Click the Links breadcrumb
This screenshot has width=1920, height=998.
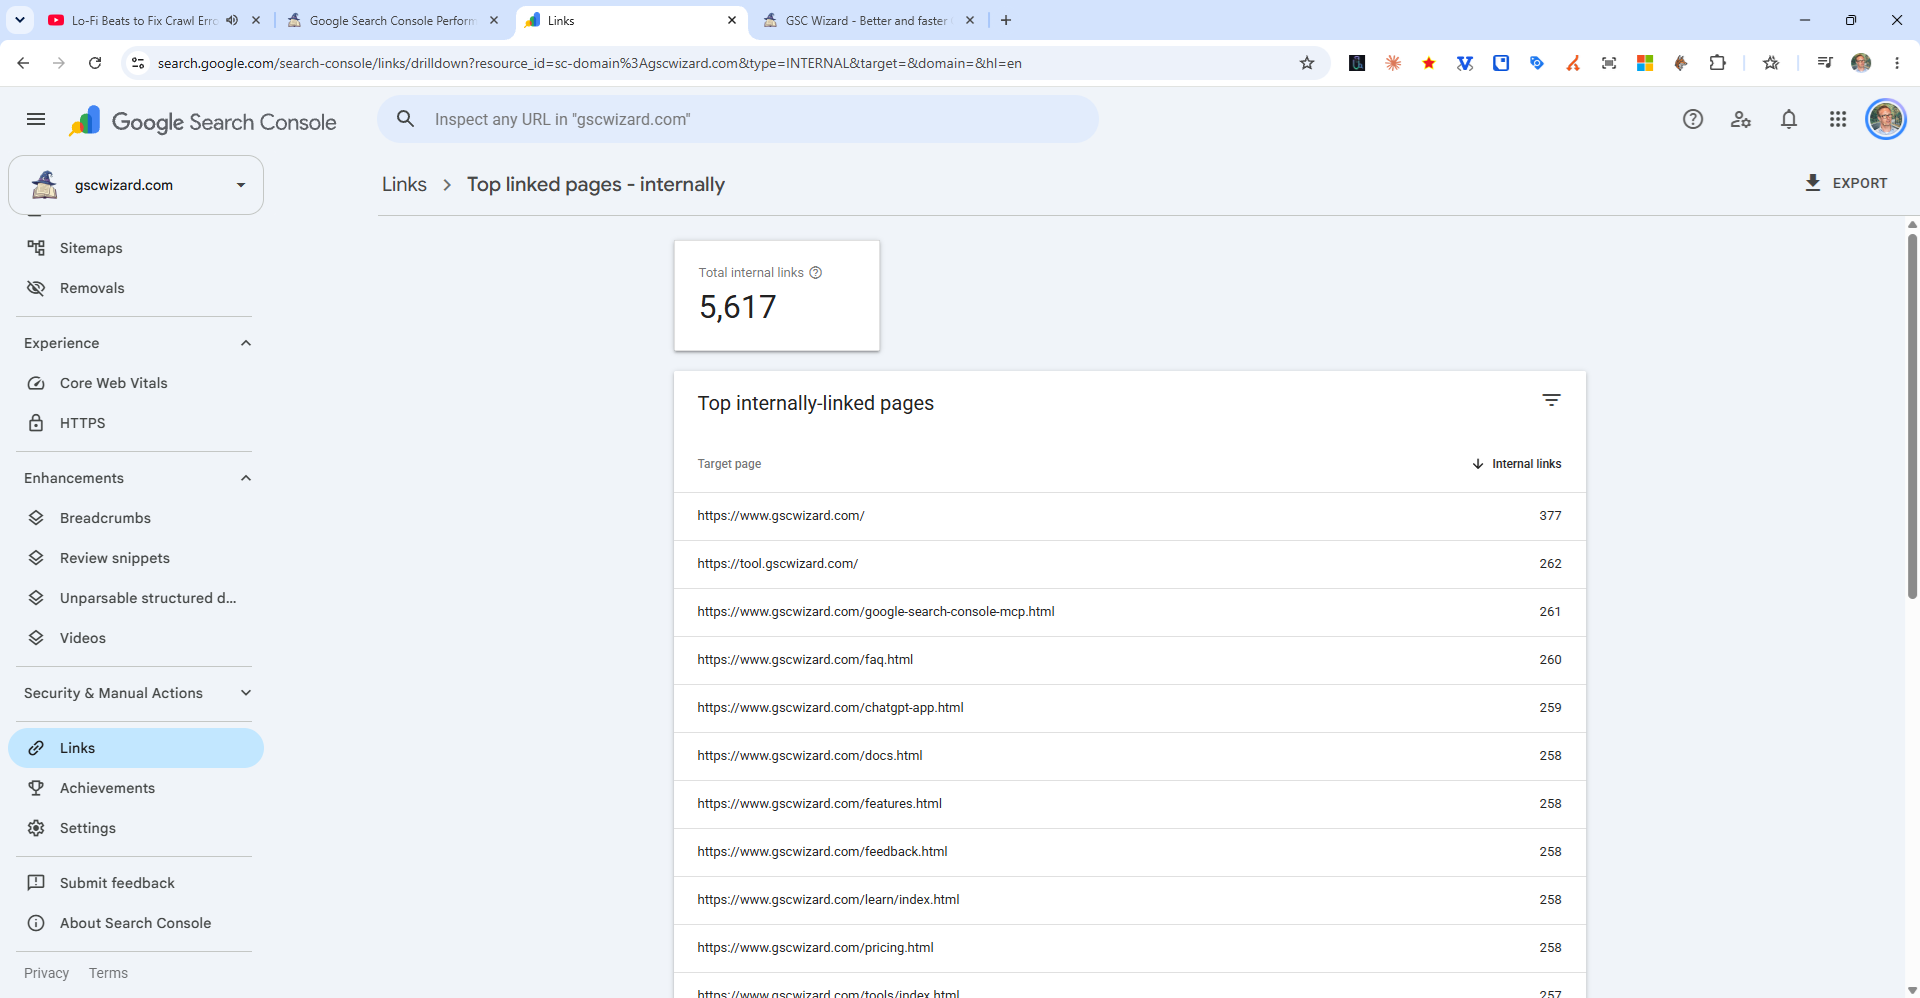coord(404,185)
